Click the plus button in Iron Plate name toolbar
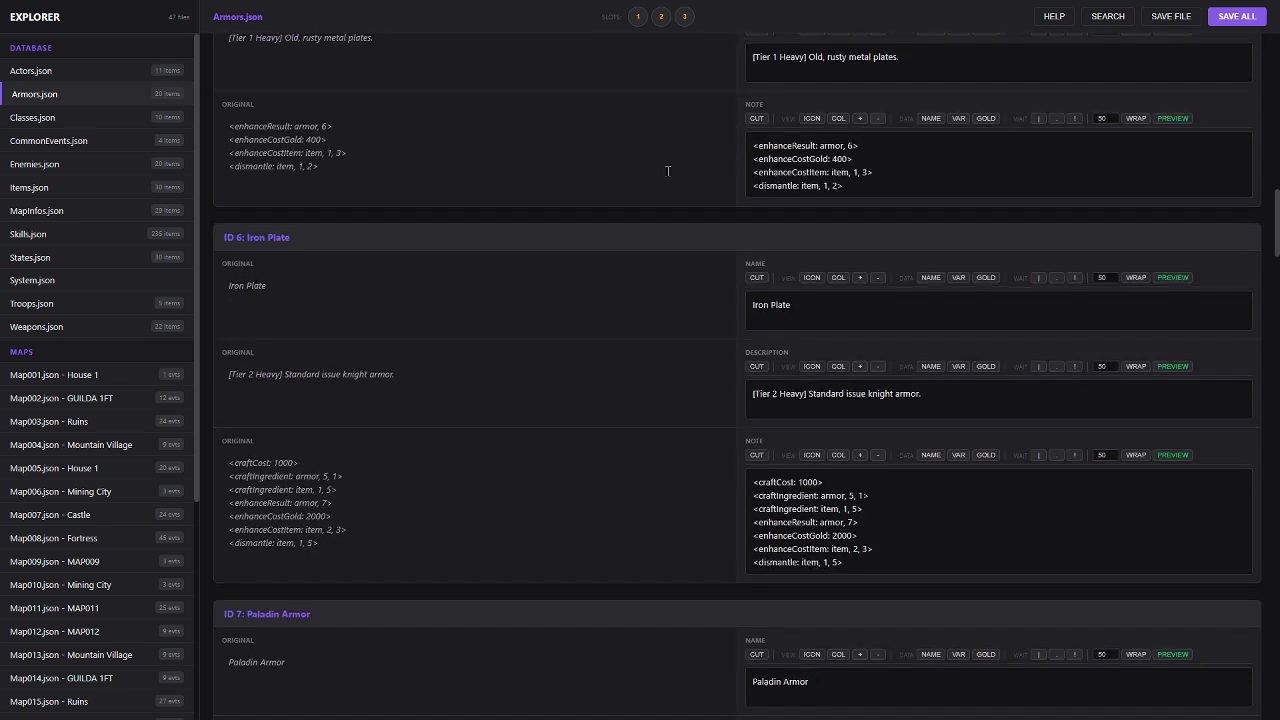The height and width of the screenshot is (720, 1280). [x=859, y=277]
